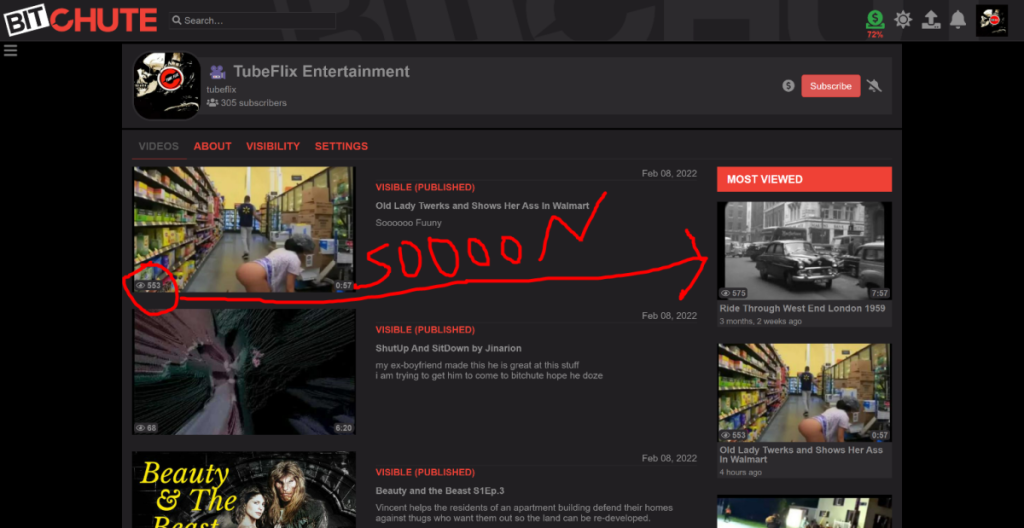
Task: Open 'Ride Through West End London 1959' link
Action: tap(802, 309)
